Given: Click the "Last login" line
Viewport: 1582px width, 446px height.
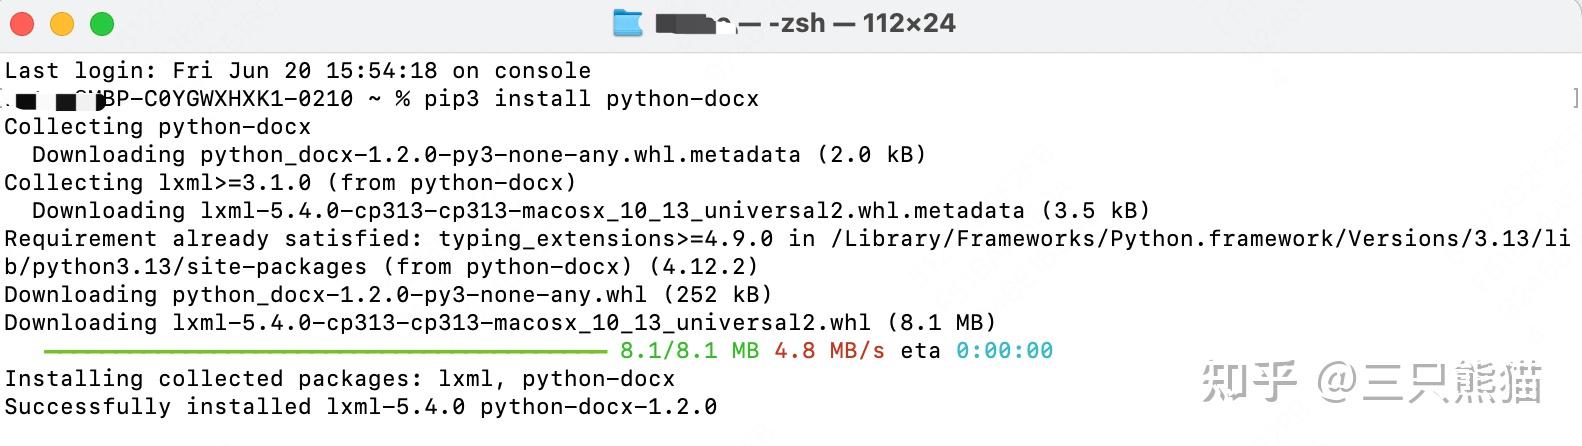Looking at the screenshot, I should (297, 71).
